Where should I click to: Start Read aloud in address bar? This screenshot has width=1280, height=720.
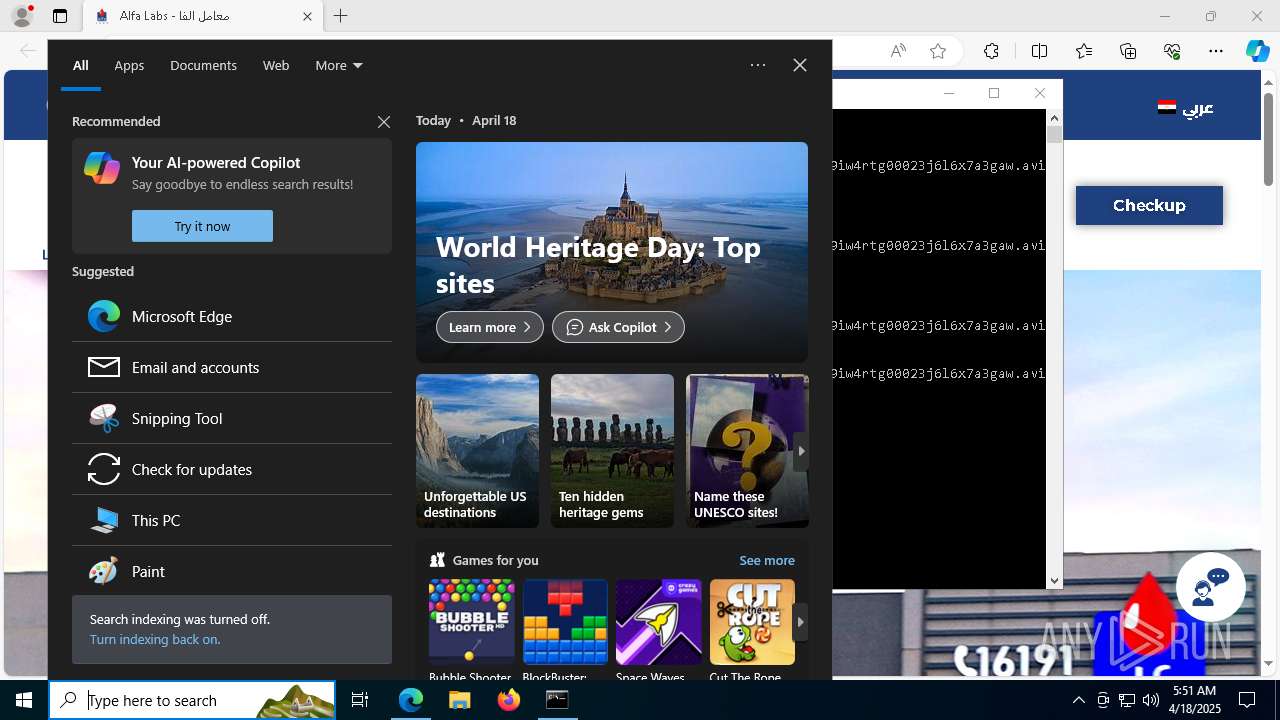(x=898, y=51)
